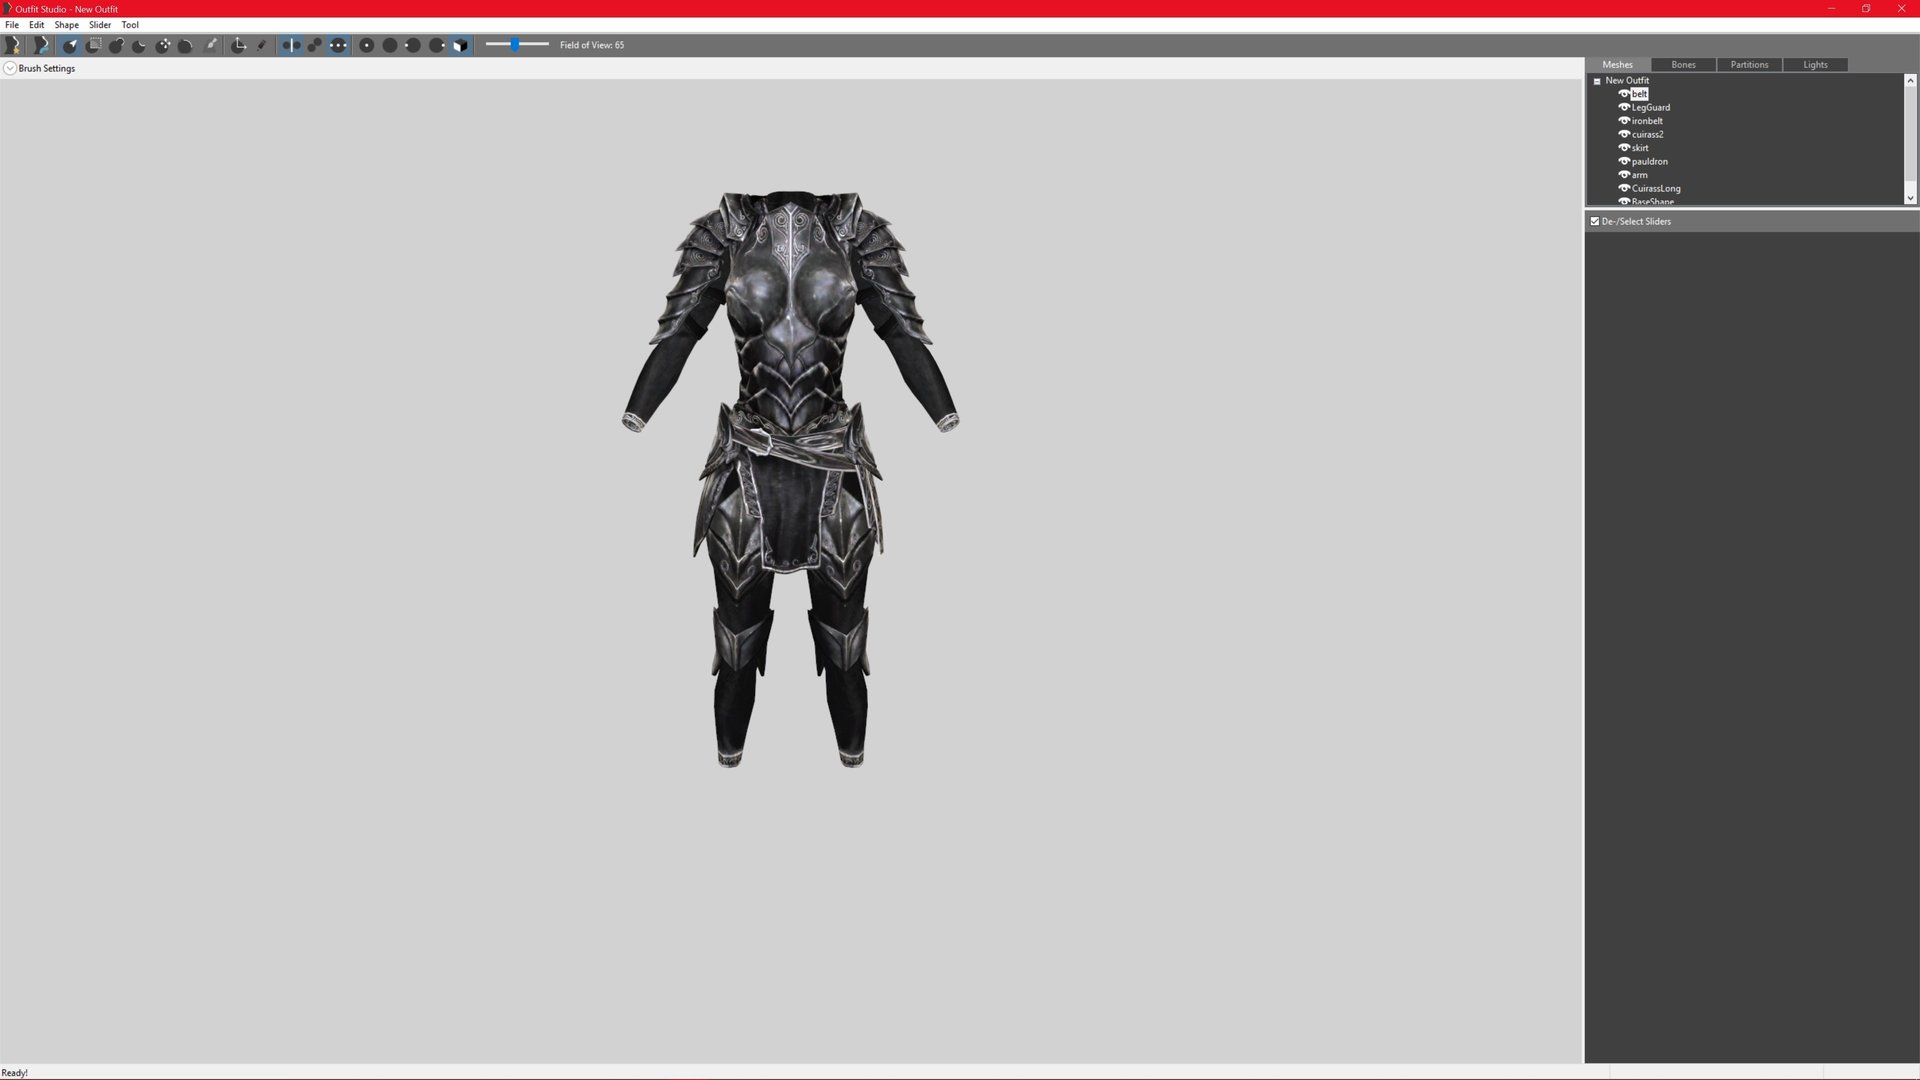The height and width of the screenshot is (1080, 1920).
Task: Select the CuirassLong mesh name
Action: (x=1656, y=189)
